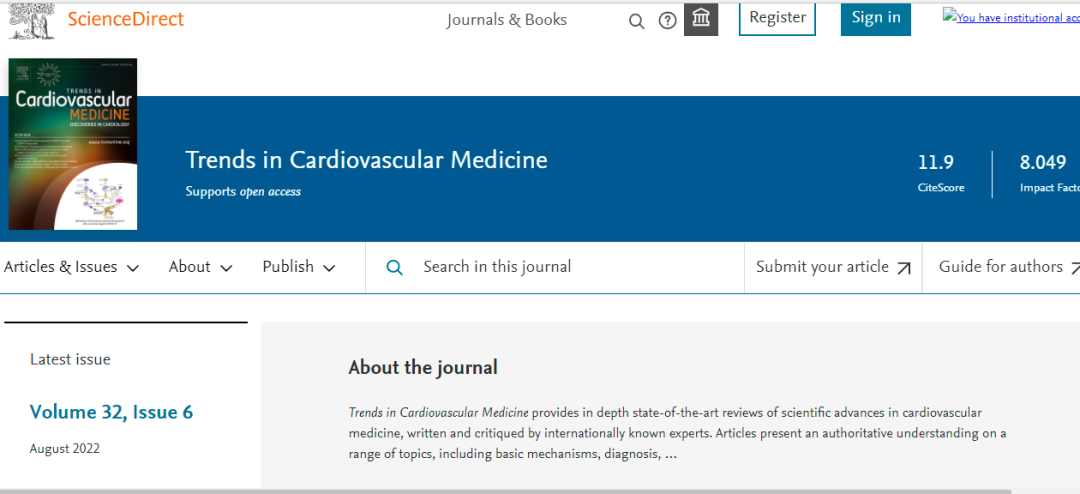The height and width of the screenshot is (494, 1080).
Task: Expand the About menu
Action: click(x=200, y=267)
